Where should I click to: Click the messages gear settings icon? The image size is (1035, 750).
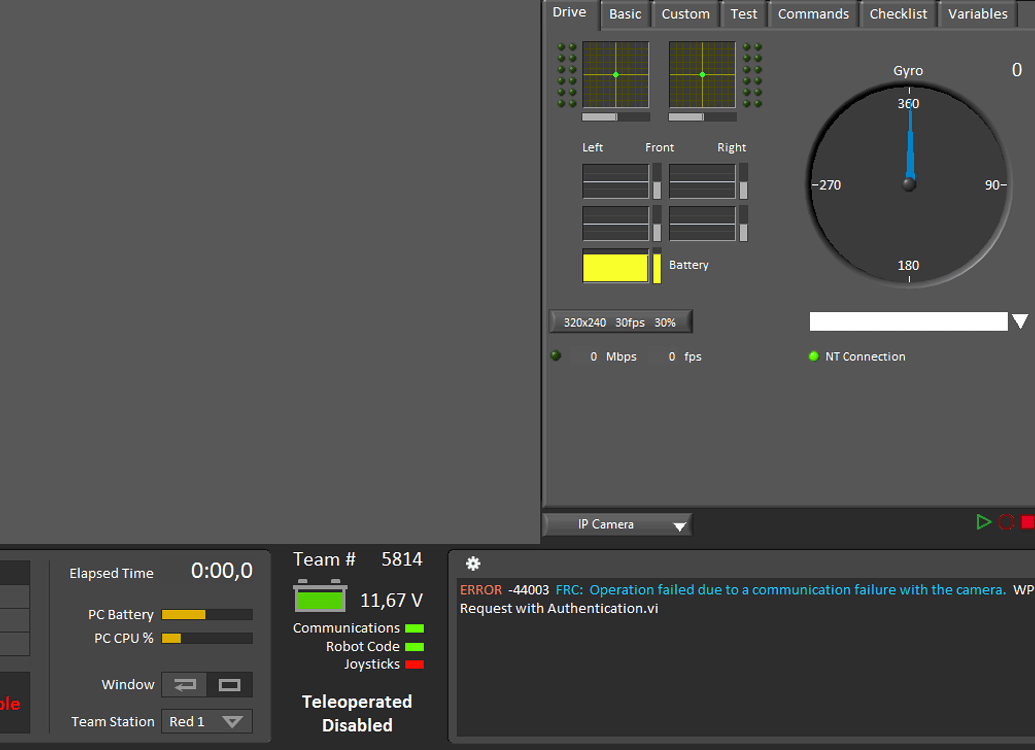click(x=473, y=563)
